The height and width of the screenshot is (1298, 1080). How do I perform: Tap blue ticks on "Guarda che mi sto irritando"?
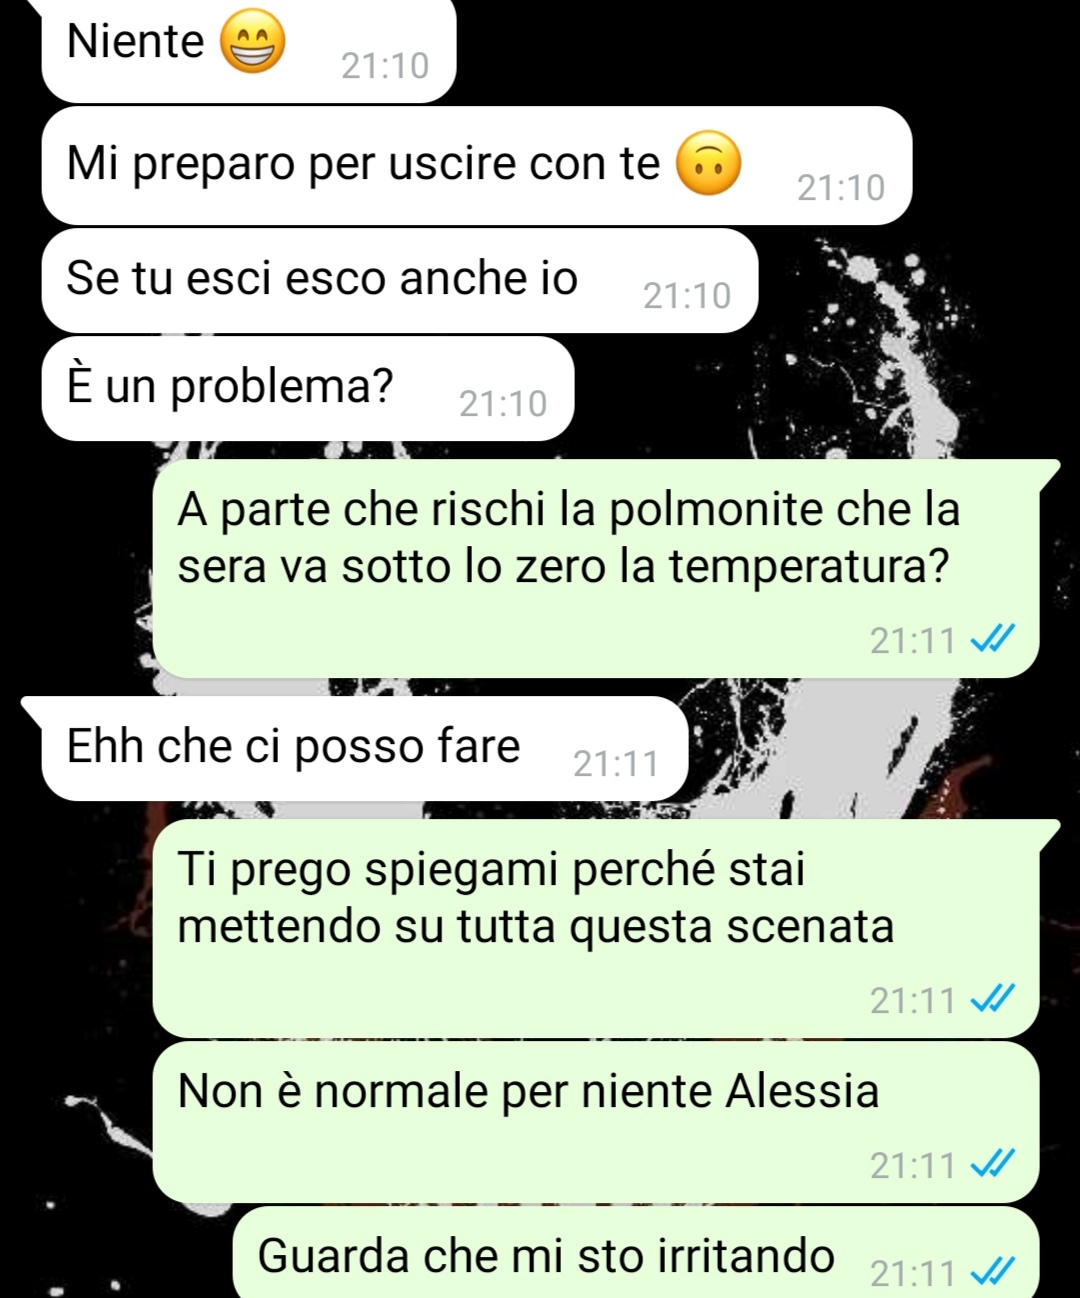[x=993, y=1272]
